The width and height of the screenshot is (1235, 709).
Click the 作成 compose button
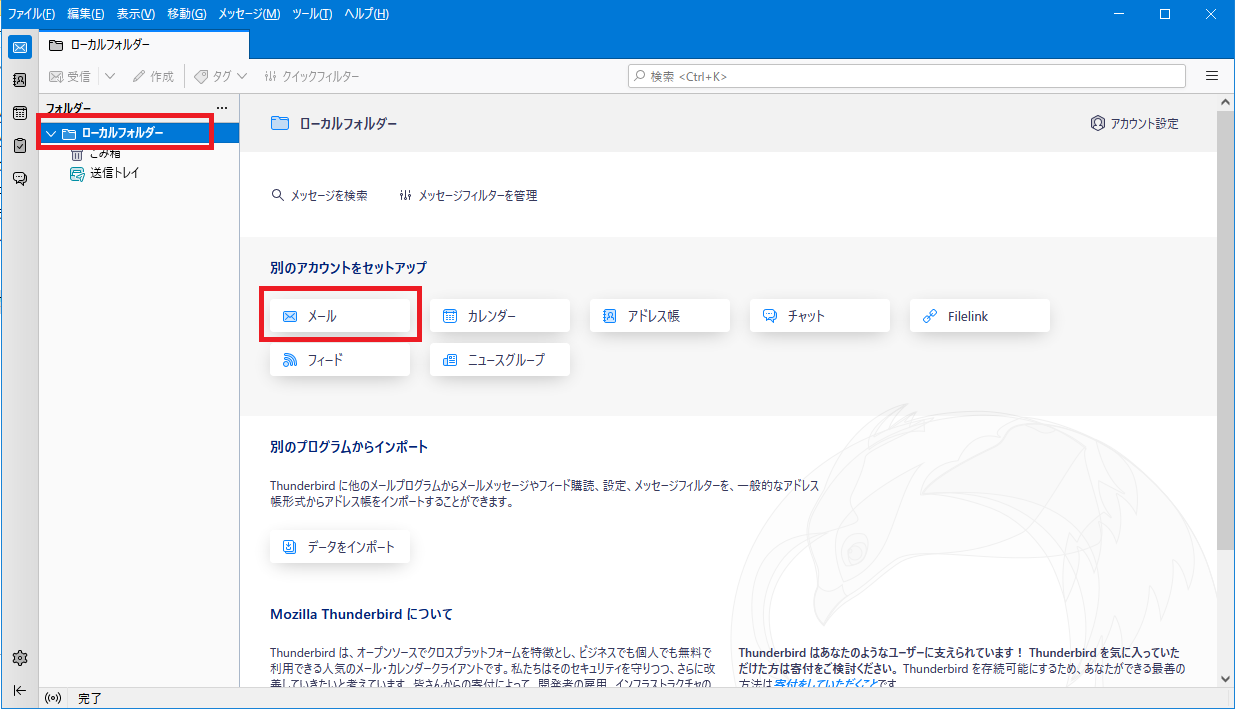(153, 76)
